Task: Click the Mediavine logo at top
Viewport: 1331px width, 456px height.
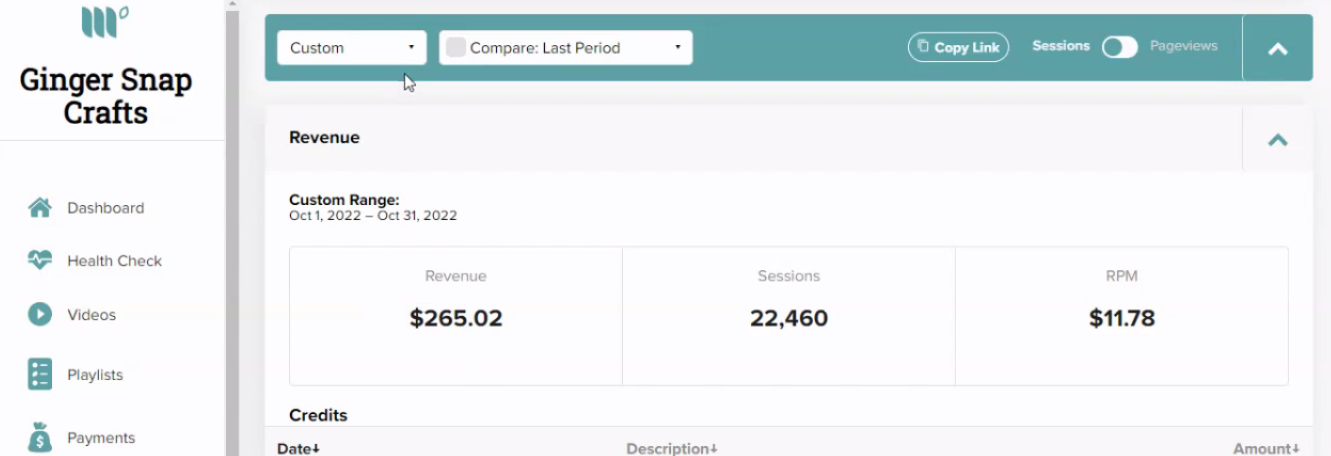Action: (x=105, y=22)
